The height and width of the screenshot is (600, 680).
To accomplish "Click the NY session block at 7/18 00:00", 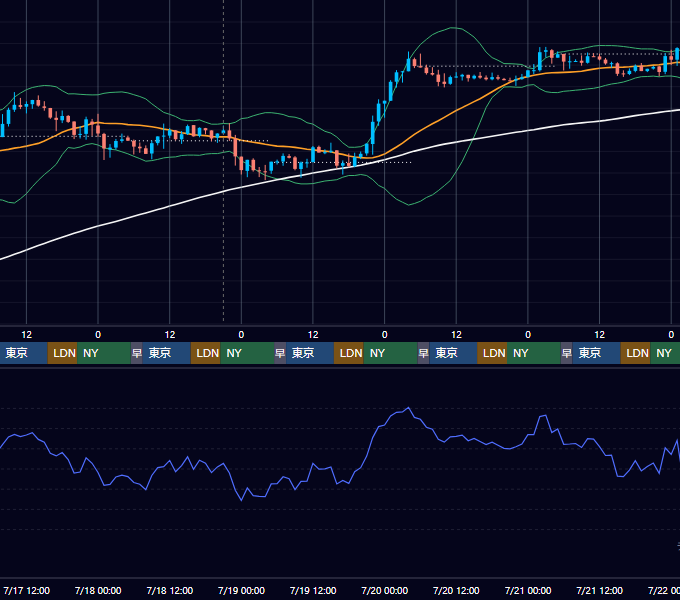I will coord(104,353).
